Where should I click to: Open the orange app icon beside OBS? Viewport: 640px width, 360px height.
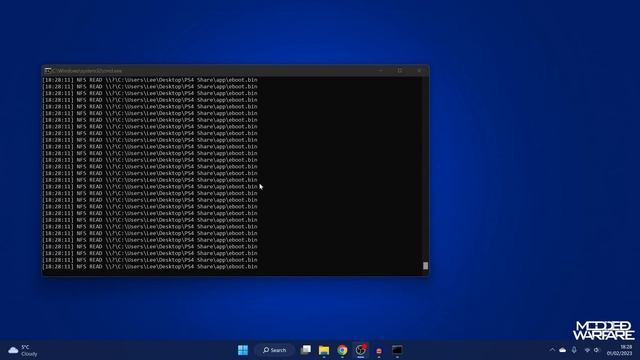click(x=379, y=350)
